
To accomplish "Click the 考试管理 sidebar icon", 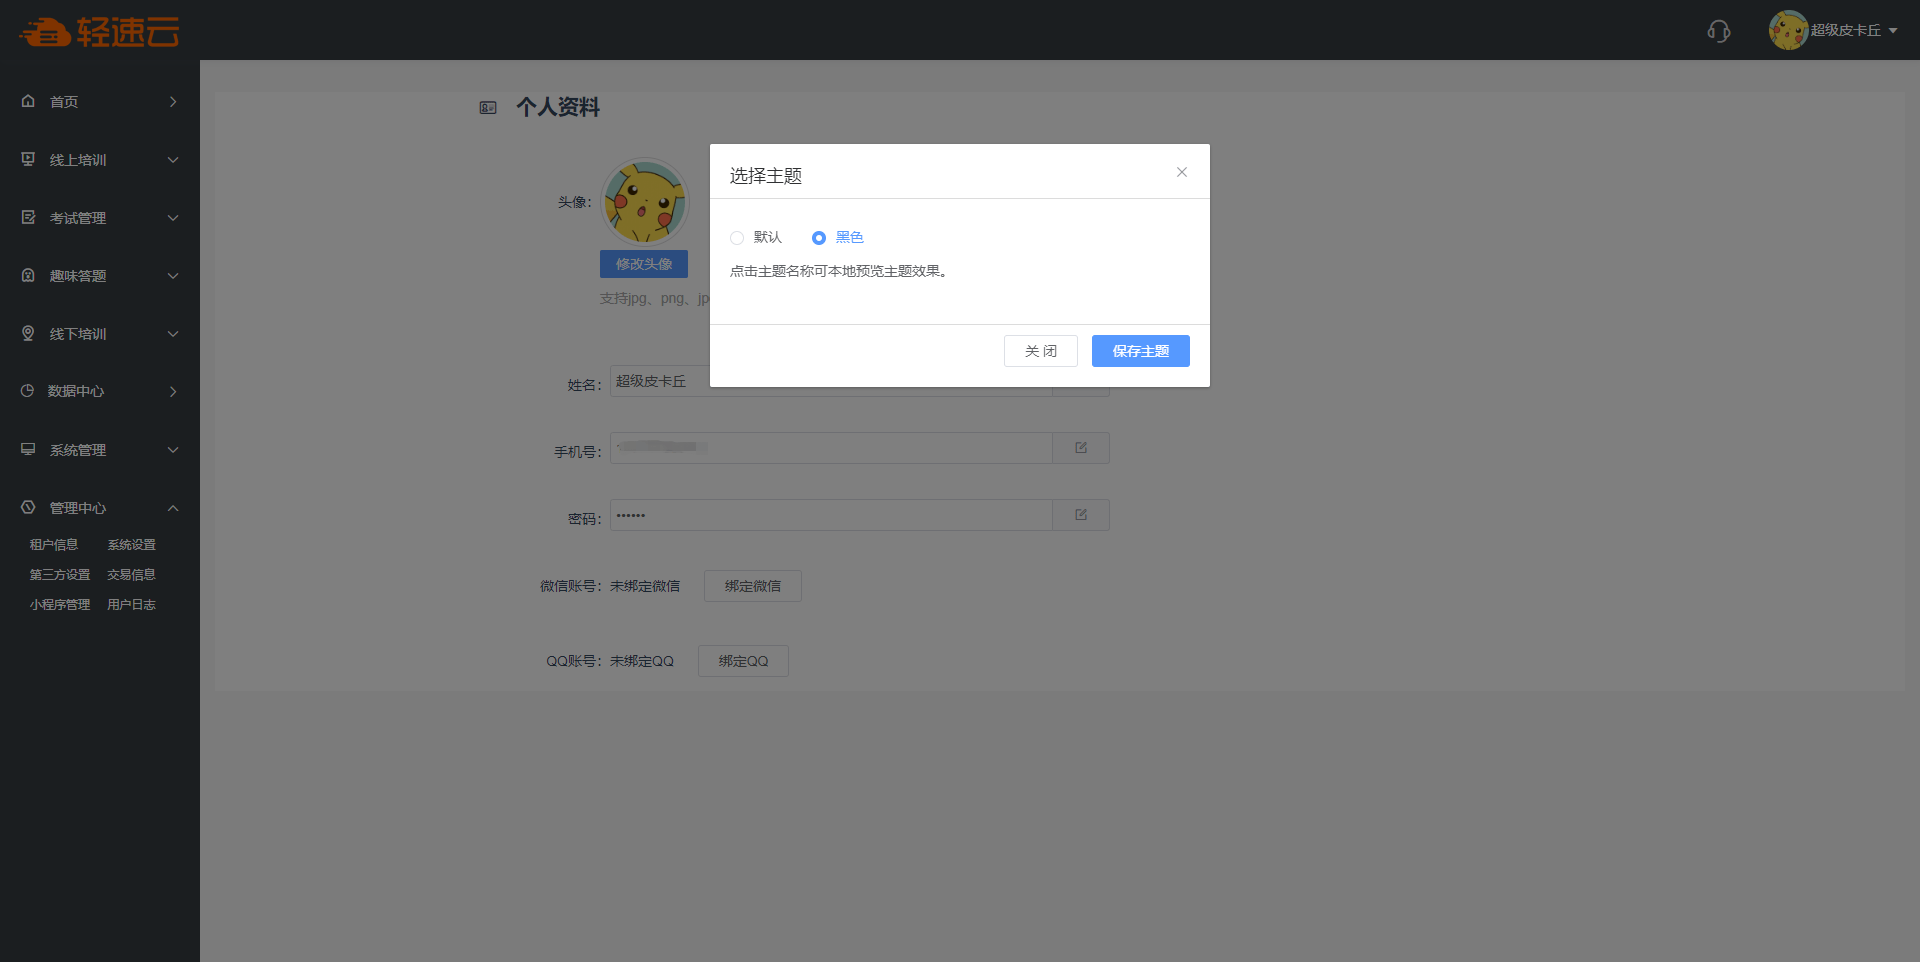I will point(28,217).
